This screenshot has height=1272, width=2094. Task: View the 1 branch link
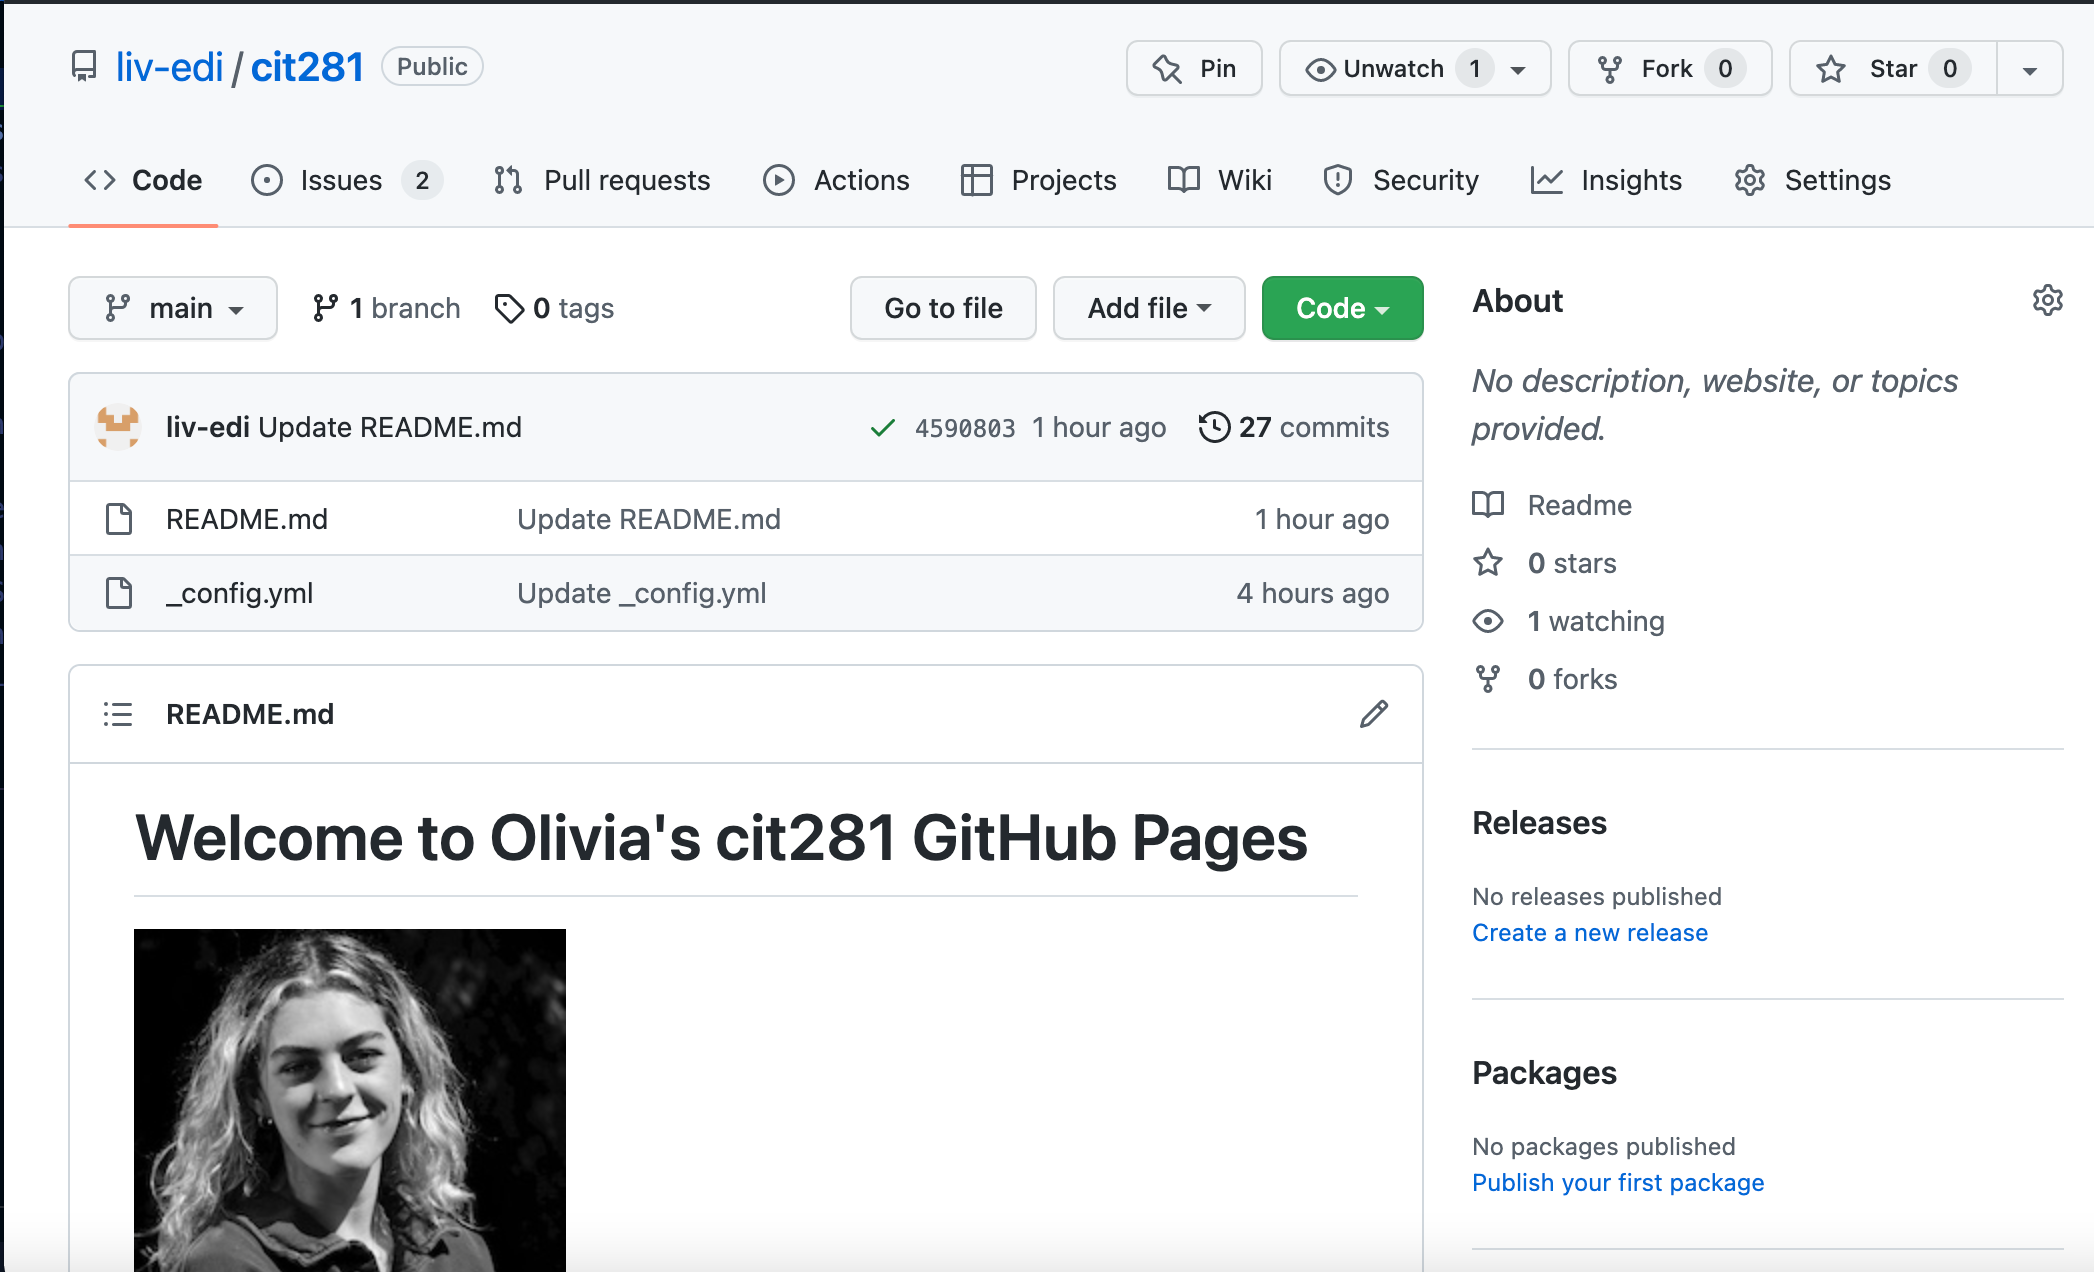386,308
